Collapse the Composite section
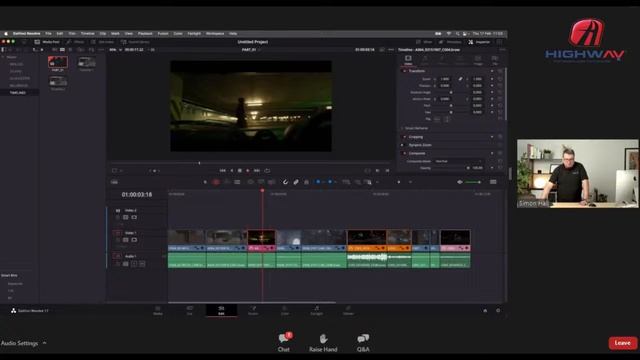640x360 pixels. pyautogui.click(x=417, y=153)
